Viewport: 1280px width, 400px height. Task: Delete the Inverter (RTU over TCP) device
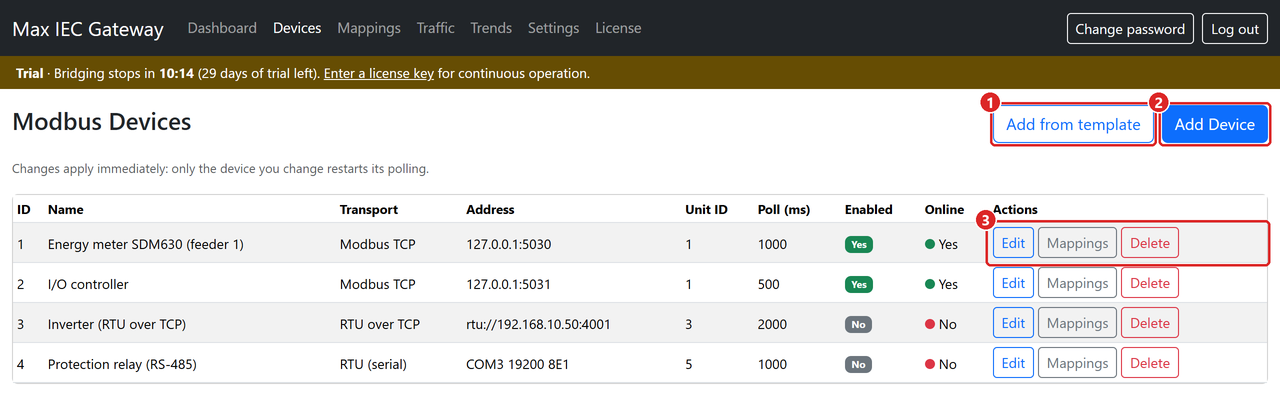(x=1150, y=323)
